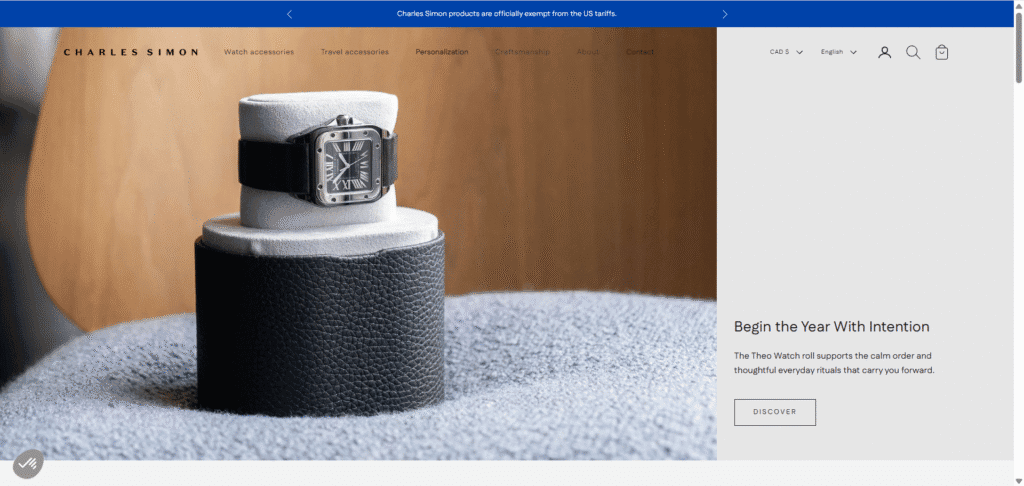
Task: Open the English language dropdown
Action: click(x=839, y=52)
